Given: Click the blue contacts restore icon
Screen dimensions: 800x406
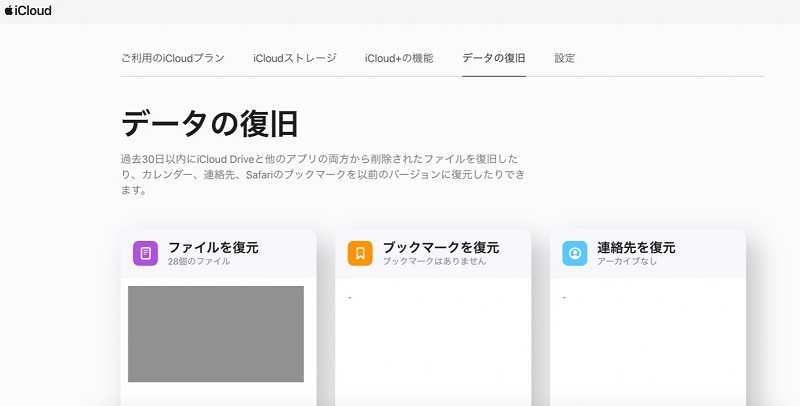Looking at the screenshot, I should tap(575, 253).
